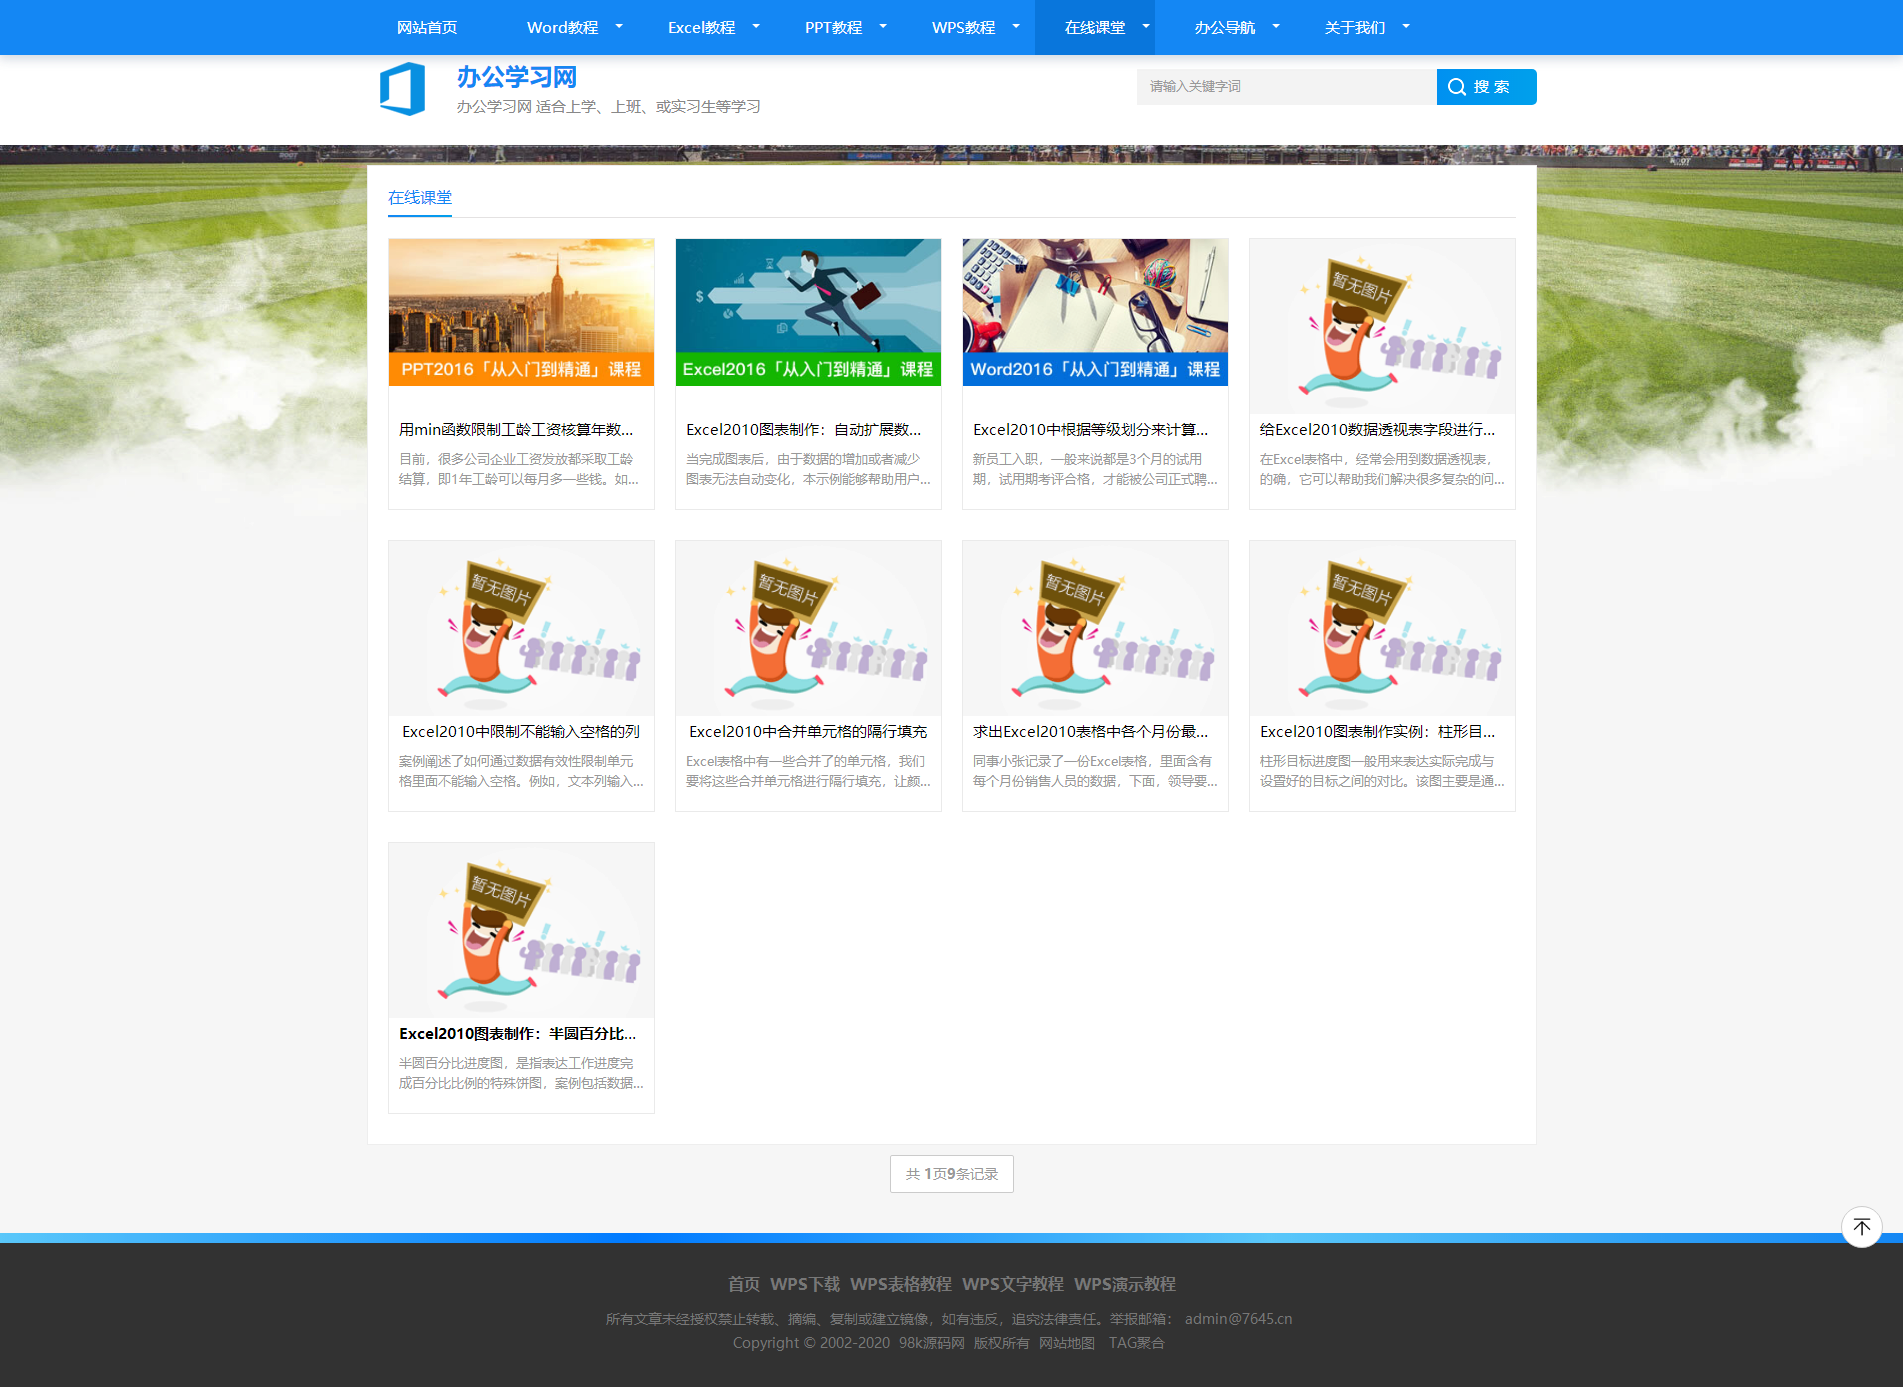
Task: Open the Excel2016 course thumbnail
Action: [808, 312]
